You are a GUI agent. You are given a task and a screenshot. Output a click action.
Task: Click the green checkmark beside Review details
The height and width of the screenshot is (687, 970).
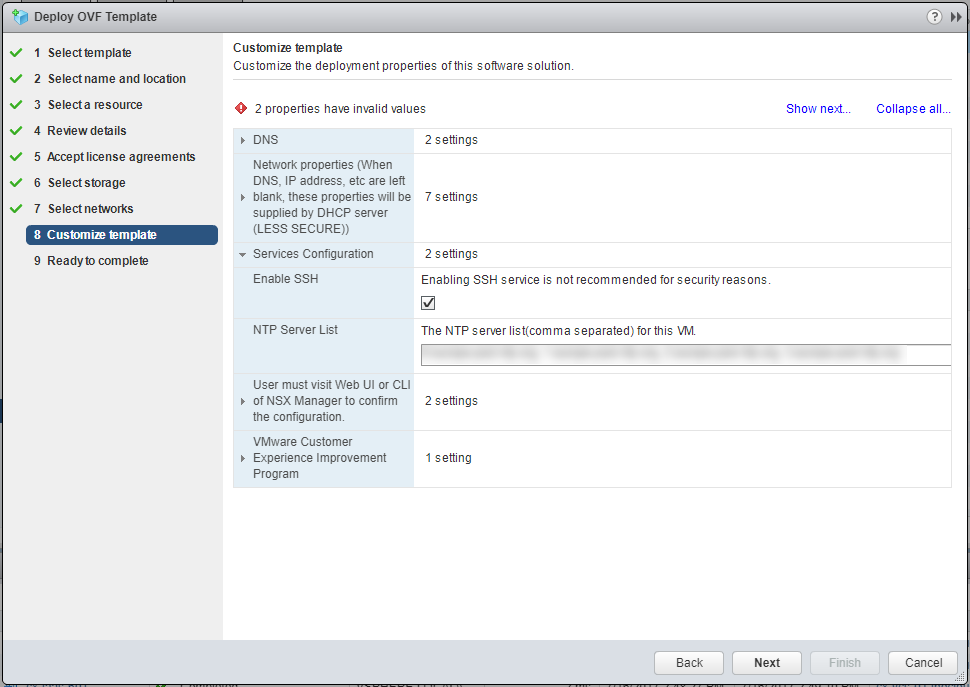tap(16, 131)
